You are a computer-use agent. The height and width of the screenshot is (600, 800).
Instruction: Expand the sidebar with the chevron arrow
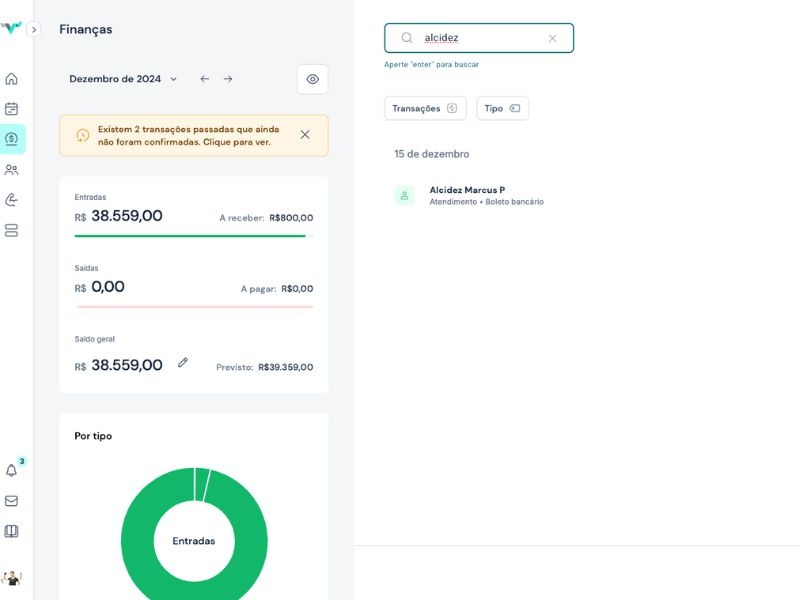(x=33, y=30)
